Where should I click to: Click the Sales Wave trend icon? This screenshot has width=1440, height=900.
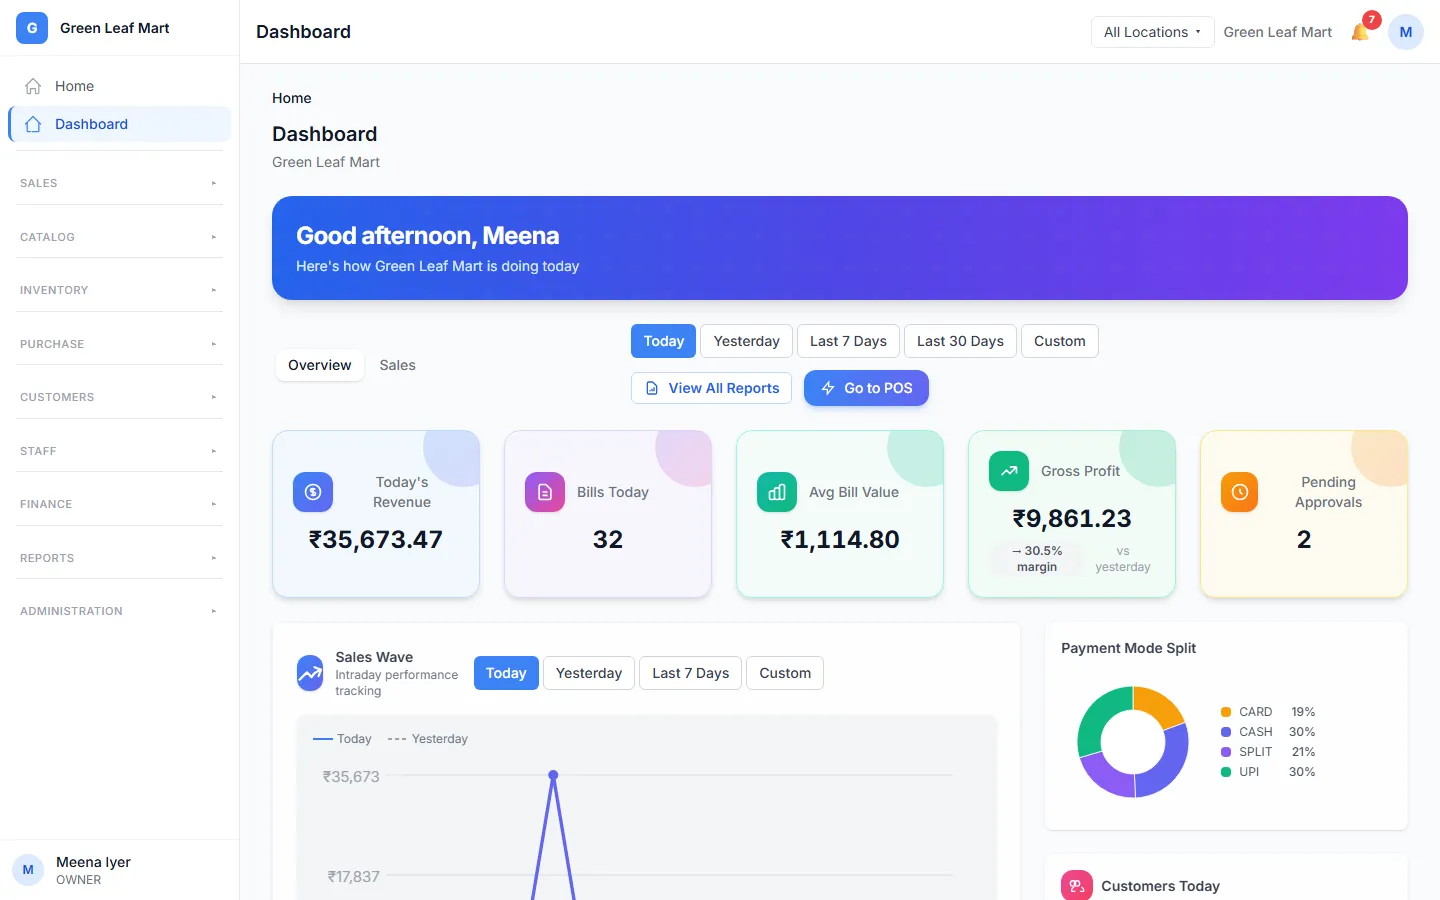pos(310,673)
